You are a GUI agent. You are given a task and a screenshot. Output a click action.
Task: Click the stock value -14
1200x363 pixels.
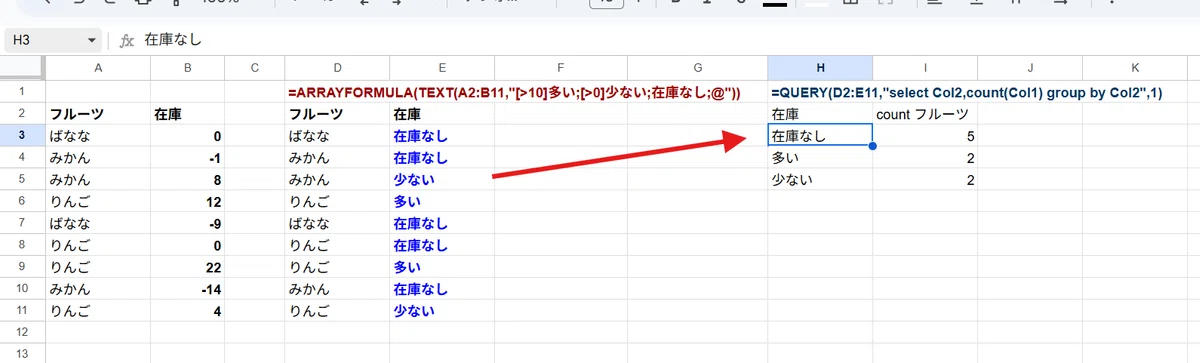187,289
